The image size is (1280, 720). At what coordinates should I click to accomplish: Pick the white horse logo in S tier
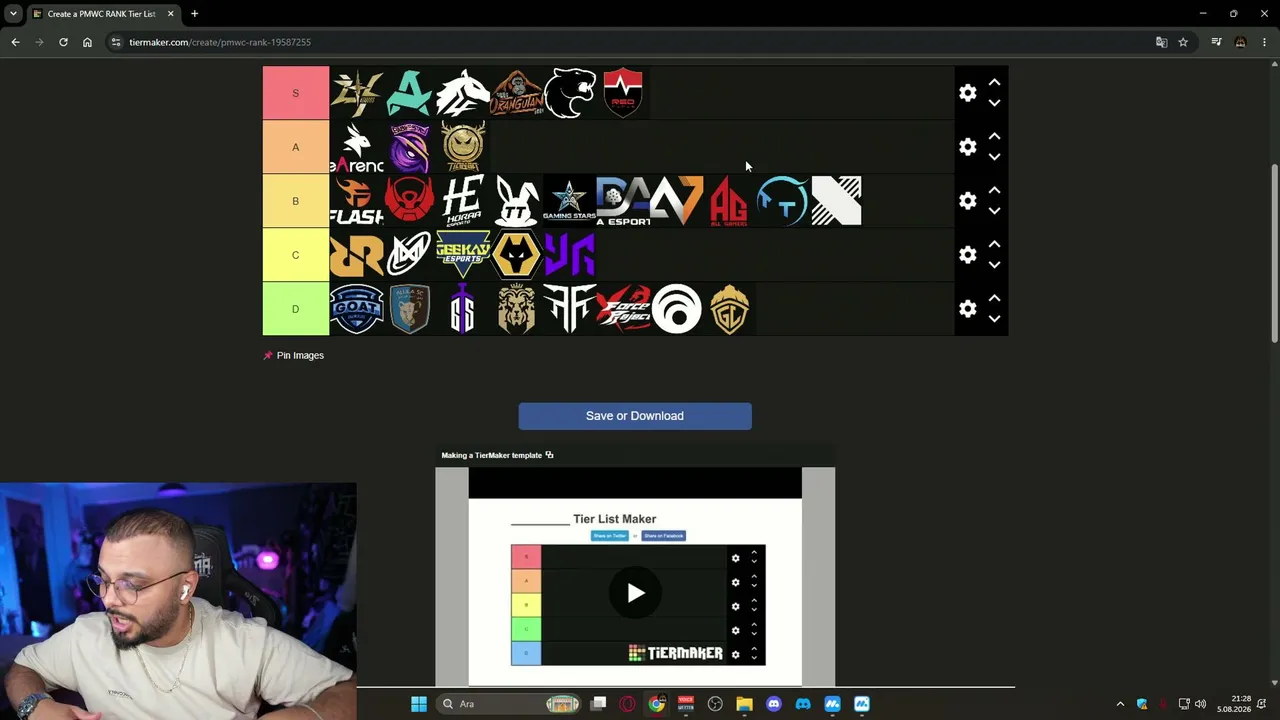(x=463, y=93)
